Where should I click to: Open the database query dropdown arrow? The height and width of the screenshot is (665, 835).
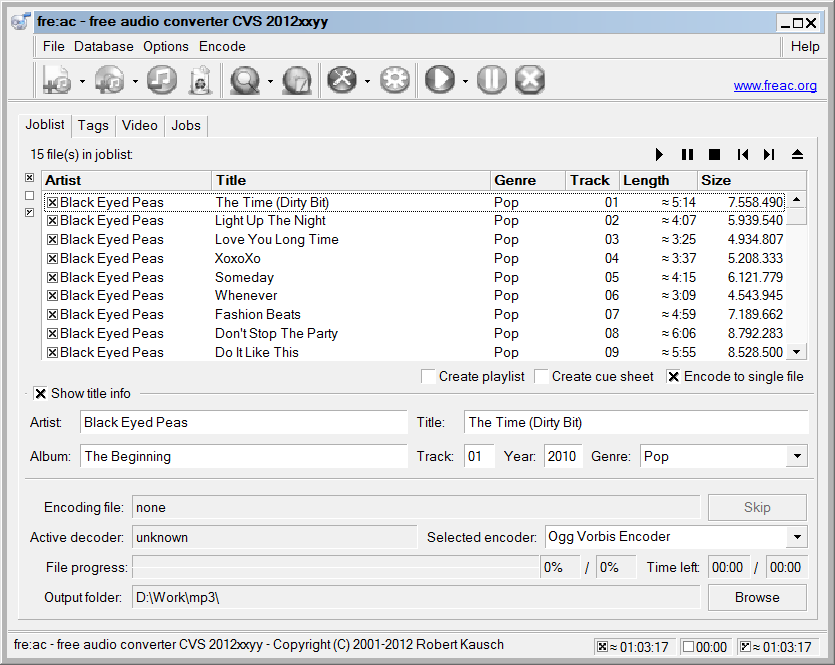click(271, 81)
